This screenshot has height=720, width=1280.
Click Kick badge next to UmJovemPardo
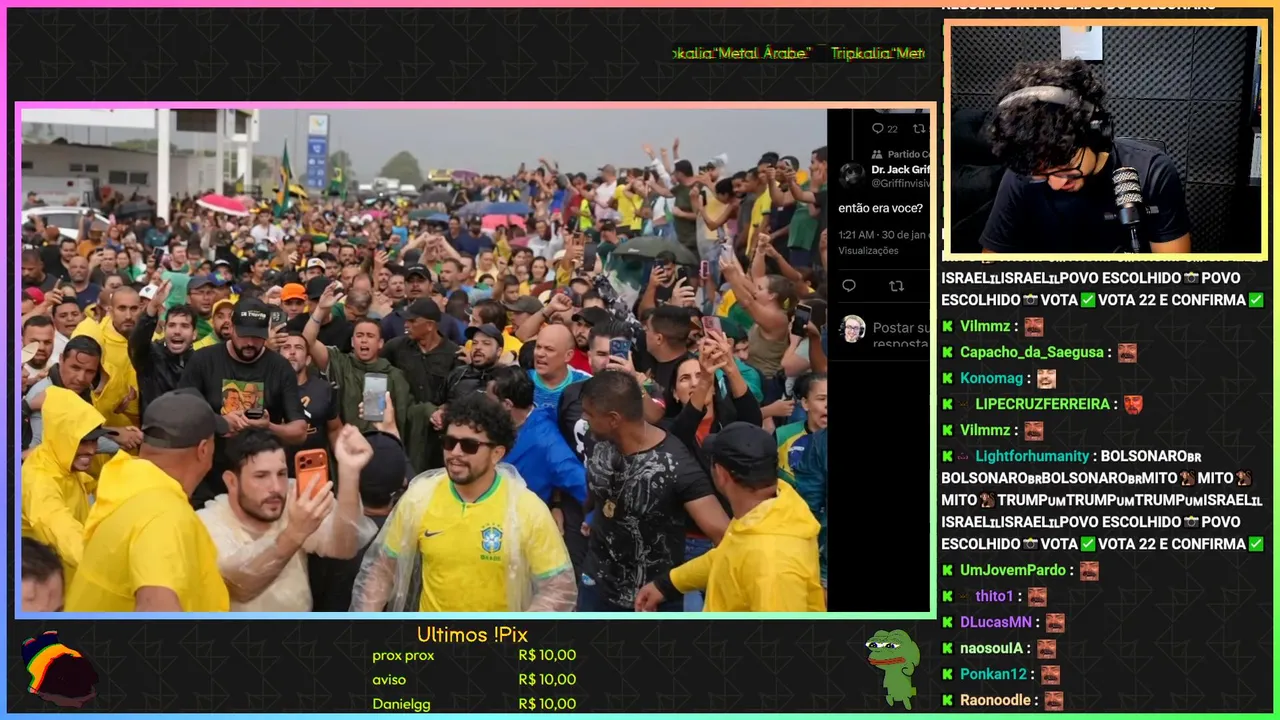point(948,570)
